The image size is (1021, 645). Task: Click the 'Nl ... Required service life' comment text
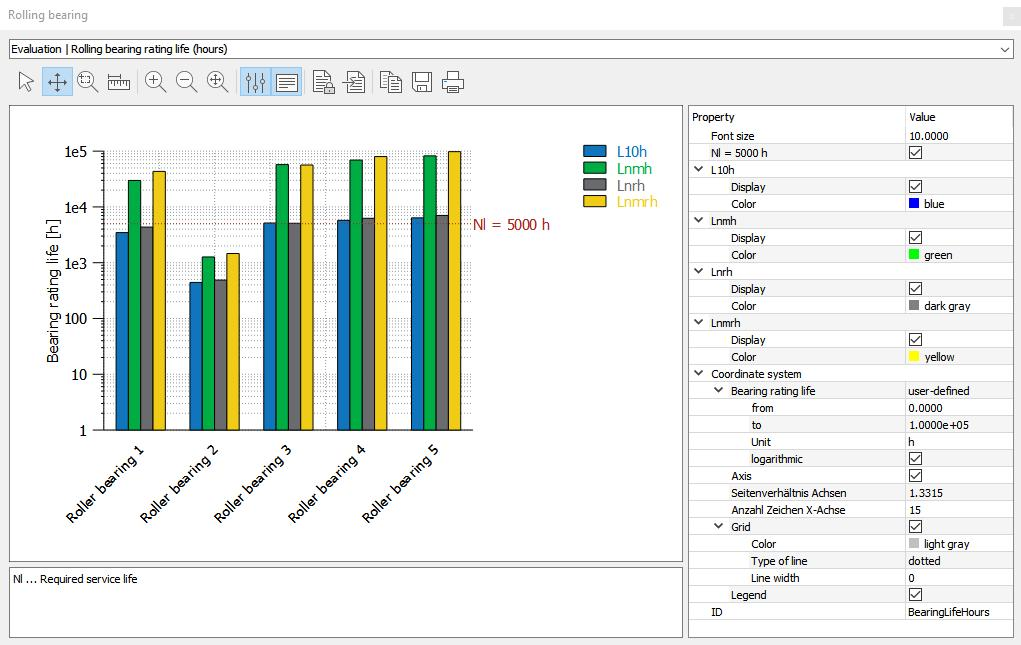[x=75, y=579]
